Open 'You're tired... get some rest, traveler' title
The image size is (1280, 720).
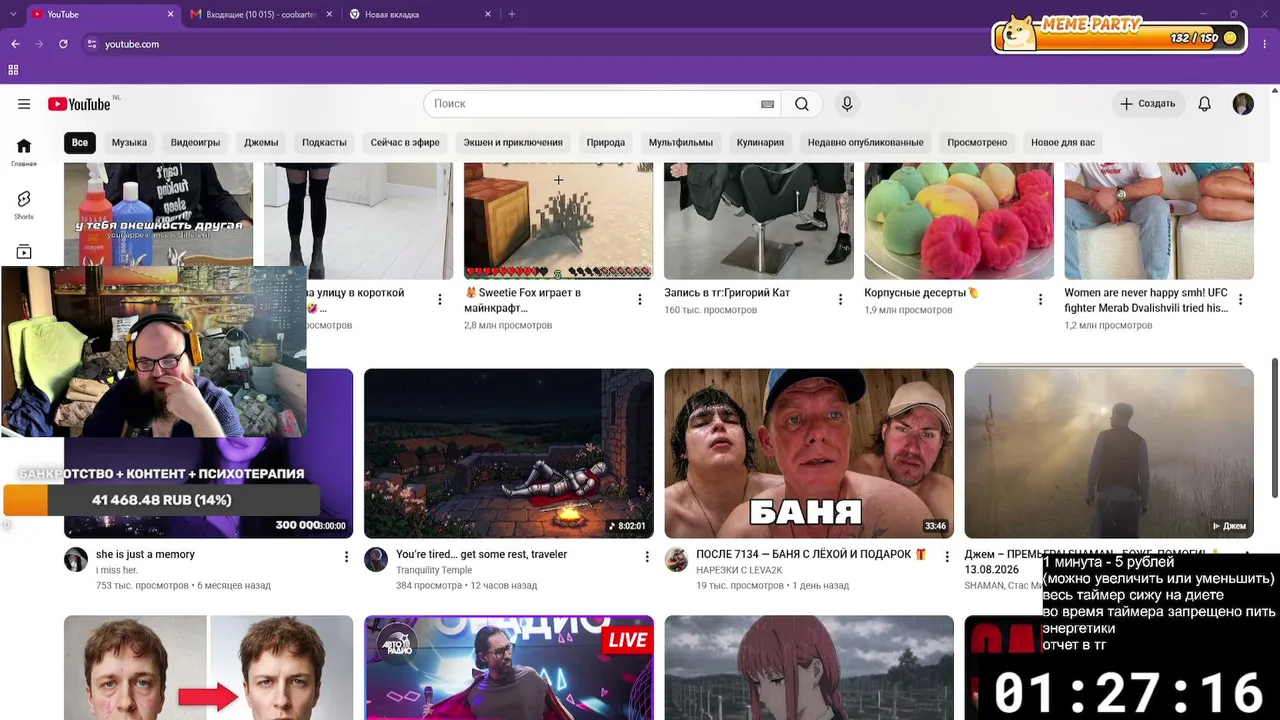coord(481,554)
